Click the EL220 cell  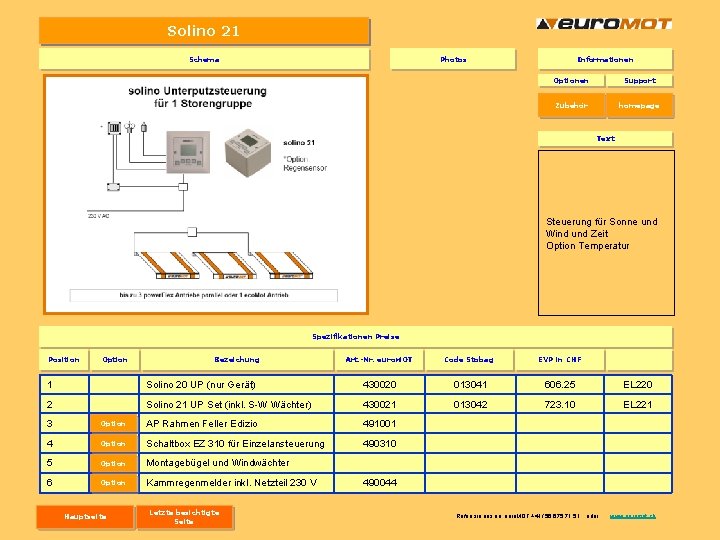[x=638, y=384]
